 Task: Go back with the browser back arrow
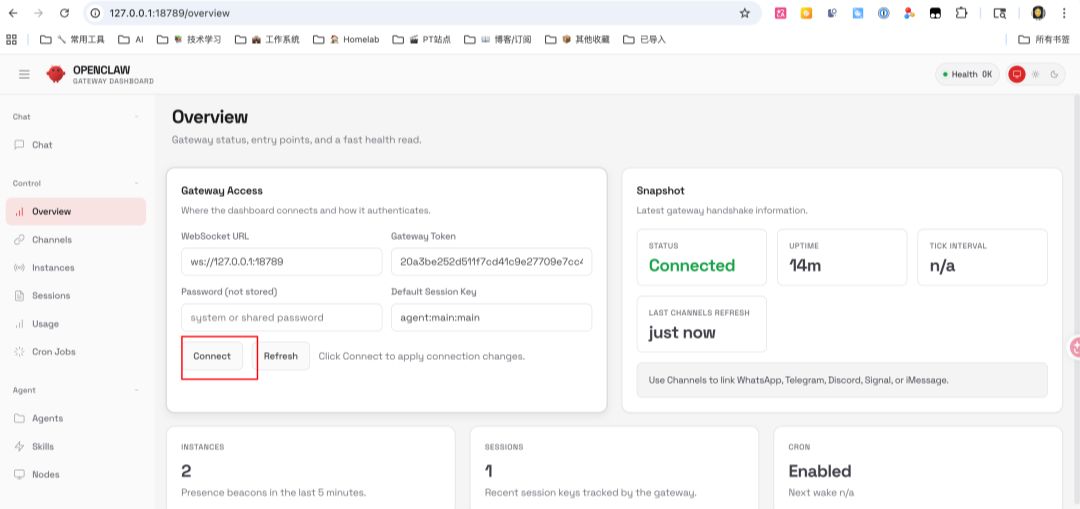pyautogui.click(x=13, y=13)
